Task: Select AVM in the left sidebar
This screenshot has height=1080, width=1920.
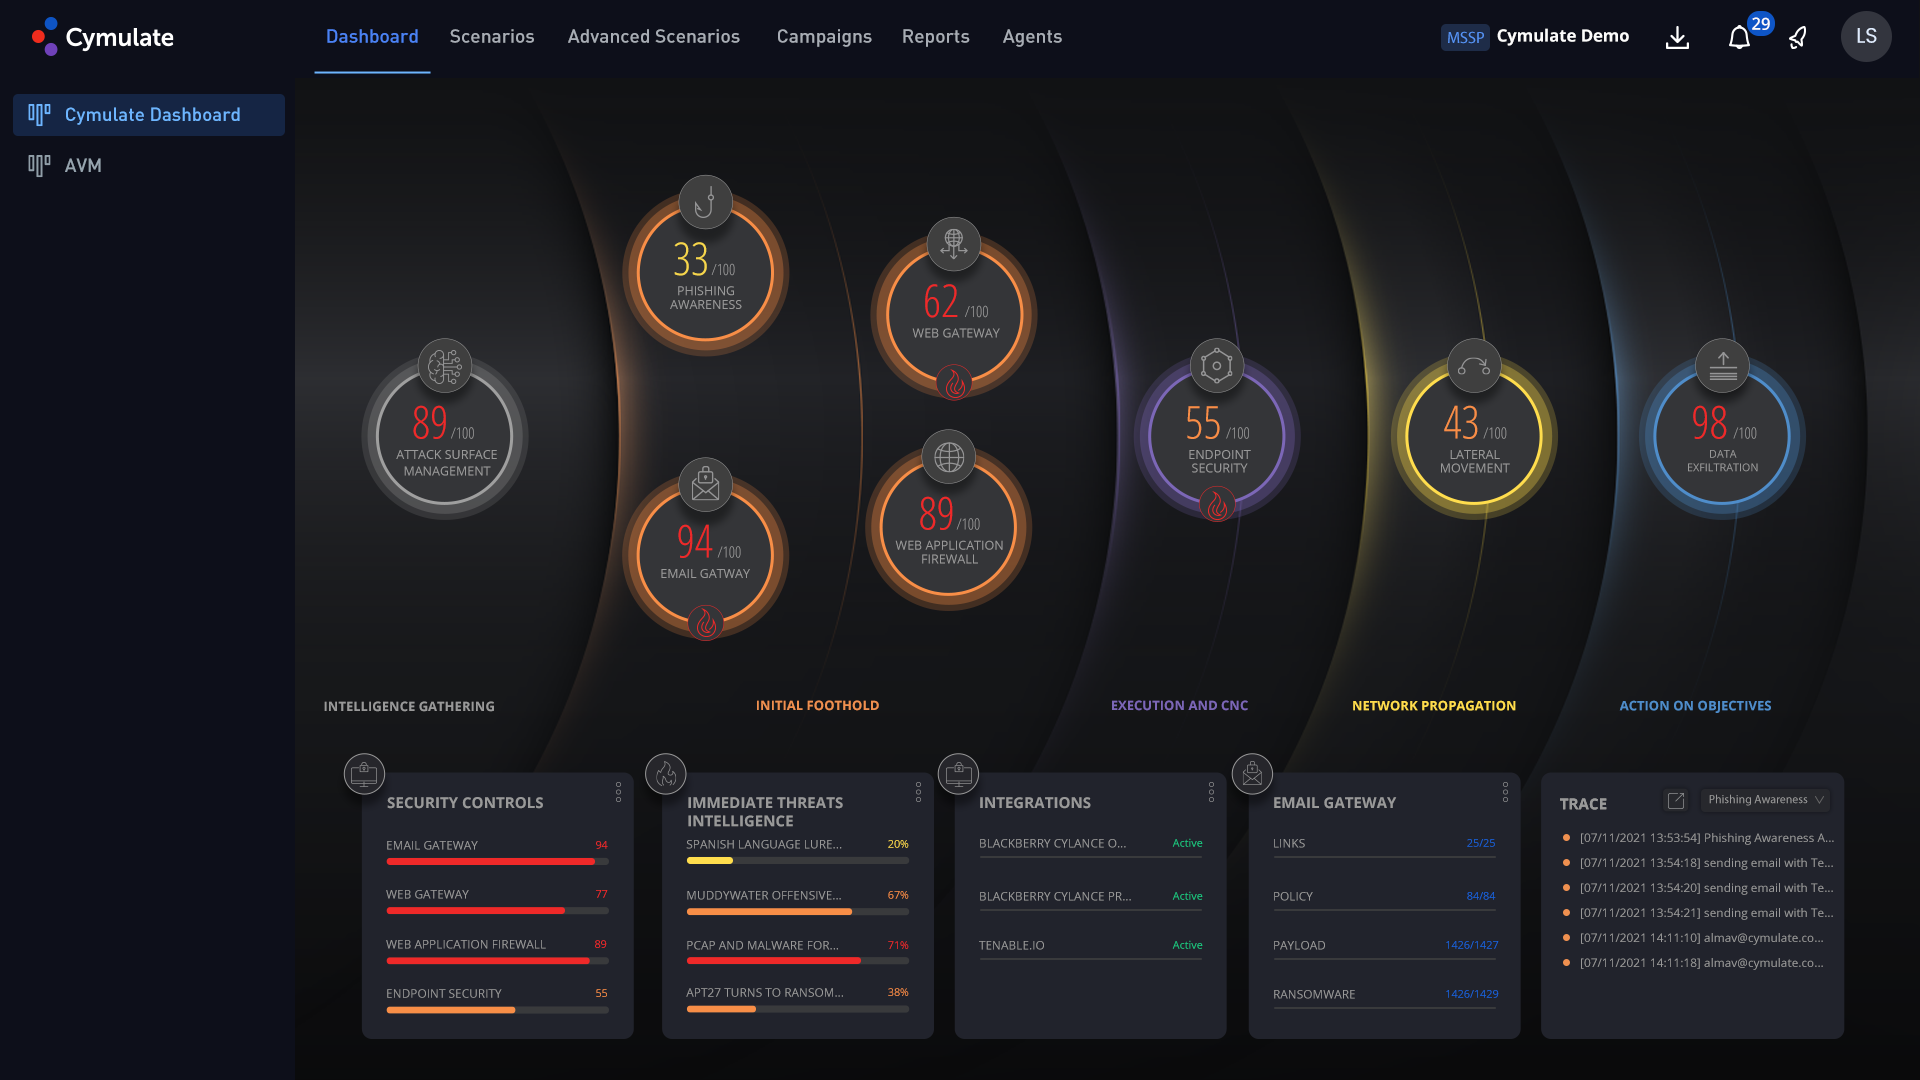Action: 83,165
